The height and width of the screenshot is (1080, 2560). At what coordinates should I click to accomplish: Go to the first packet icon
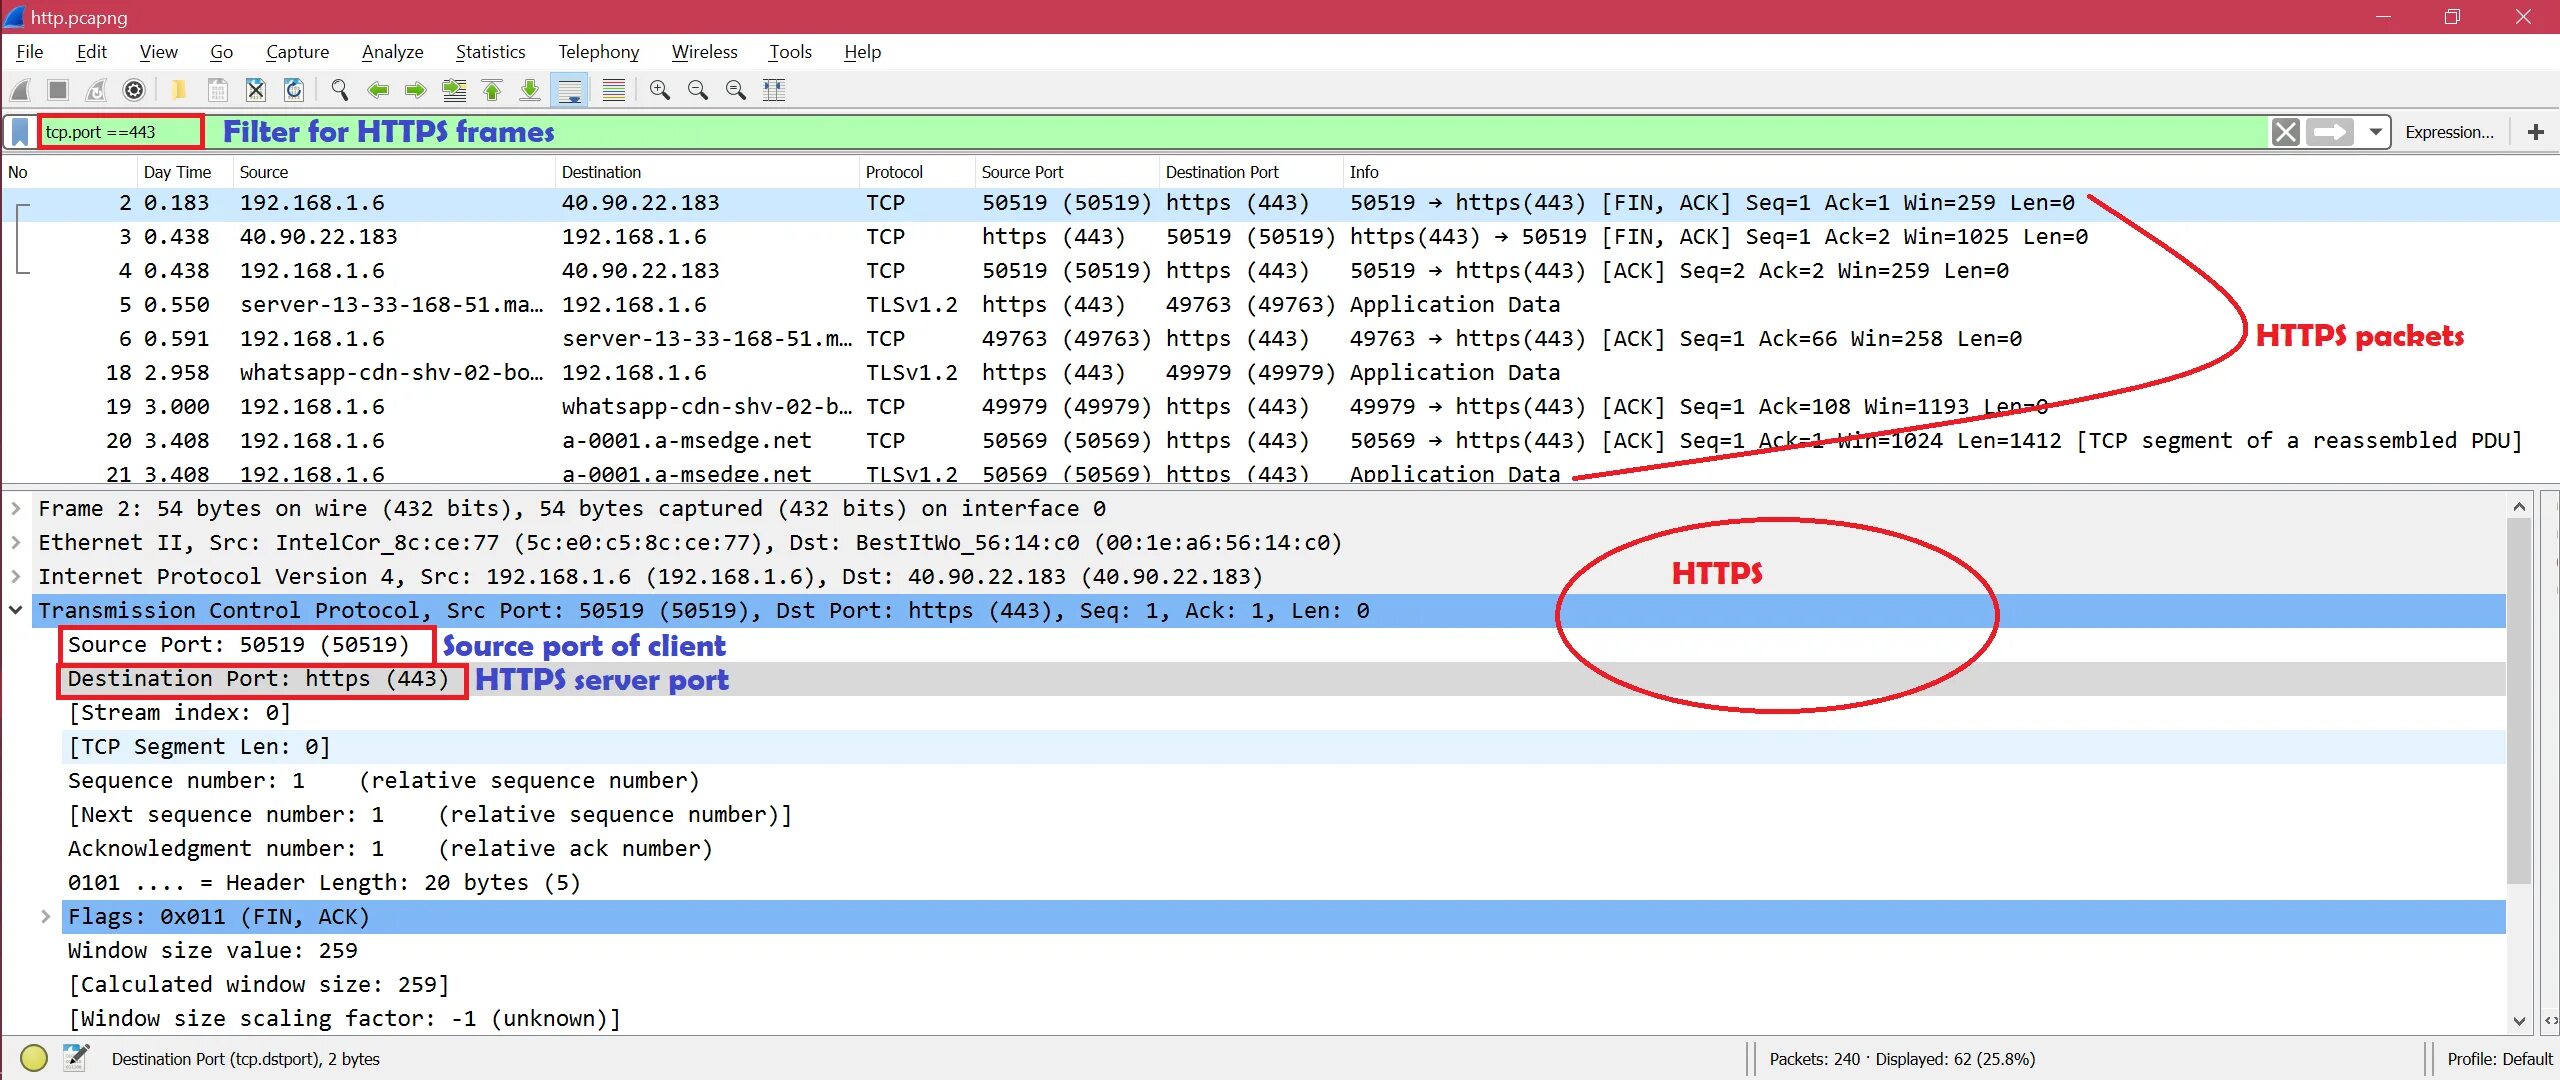point(492,90)
